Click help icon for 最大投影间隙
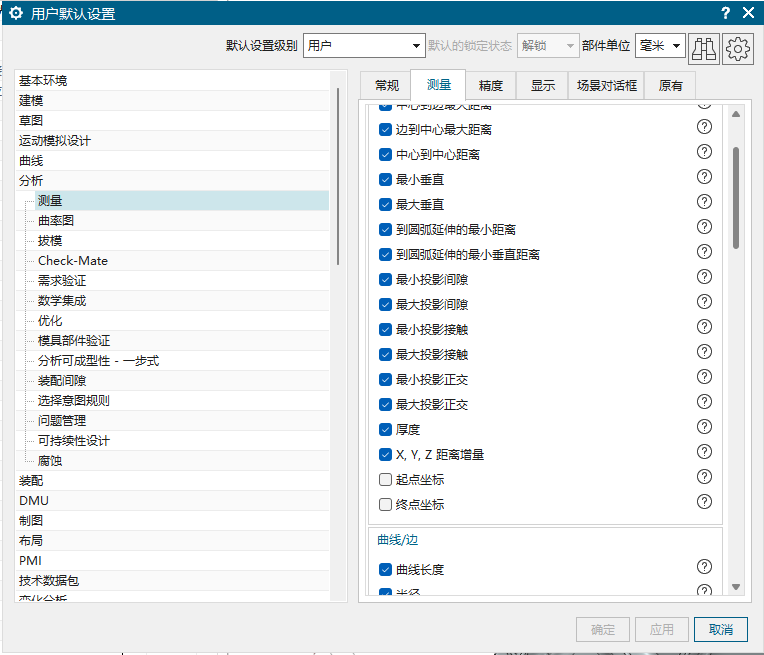 pos(704,302)
